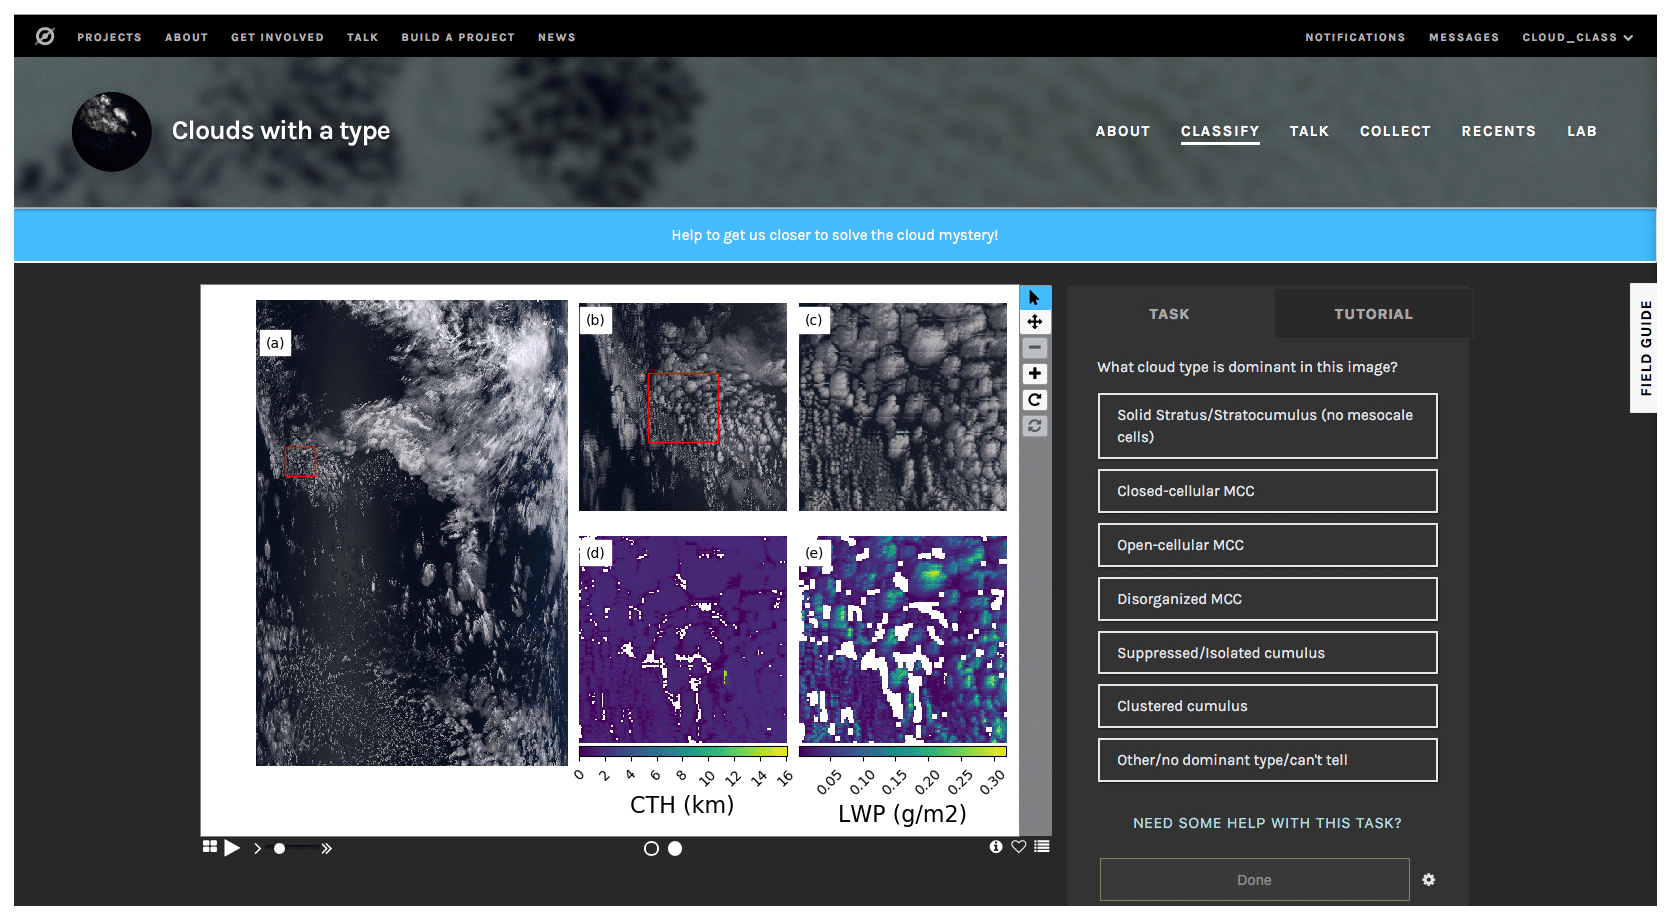Image resolution: width=1671 pixels, height=920 pixels.
Task: Switch to the grid frame view icon
Action: pos(210,847)
